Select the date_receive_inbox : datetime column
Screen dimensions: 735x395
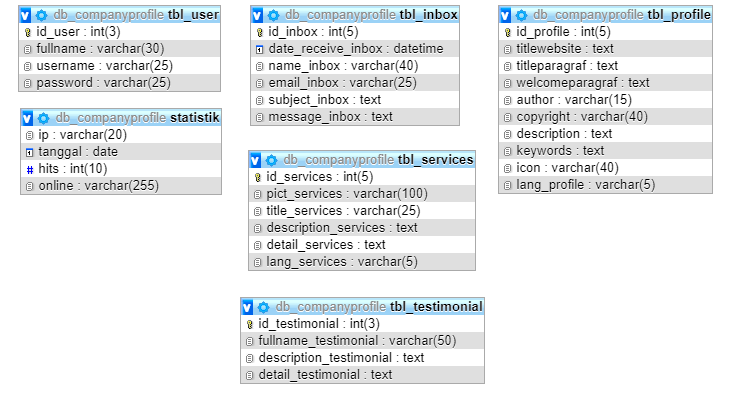click(x=355, y=49)
